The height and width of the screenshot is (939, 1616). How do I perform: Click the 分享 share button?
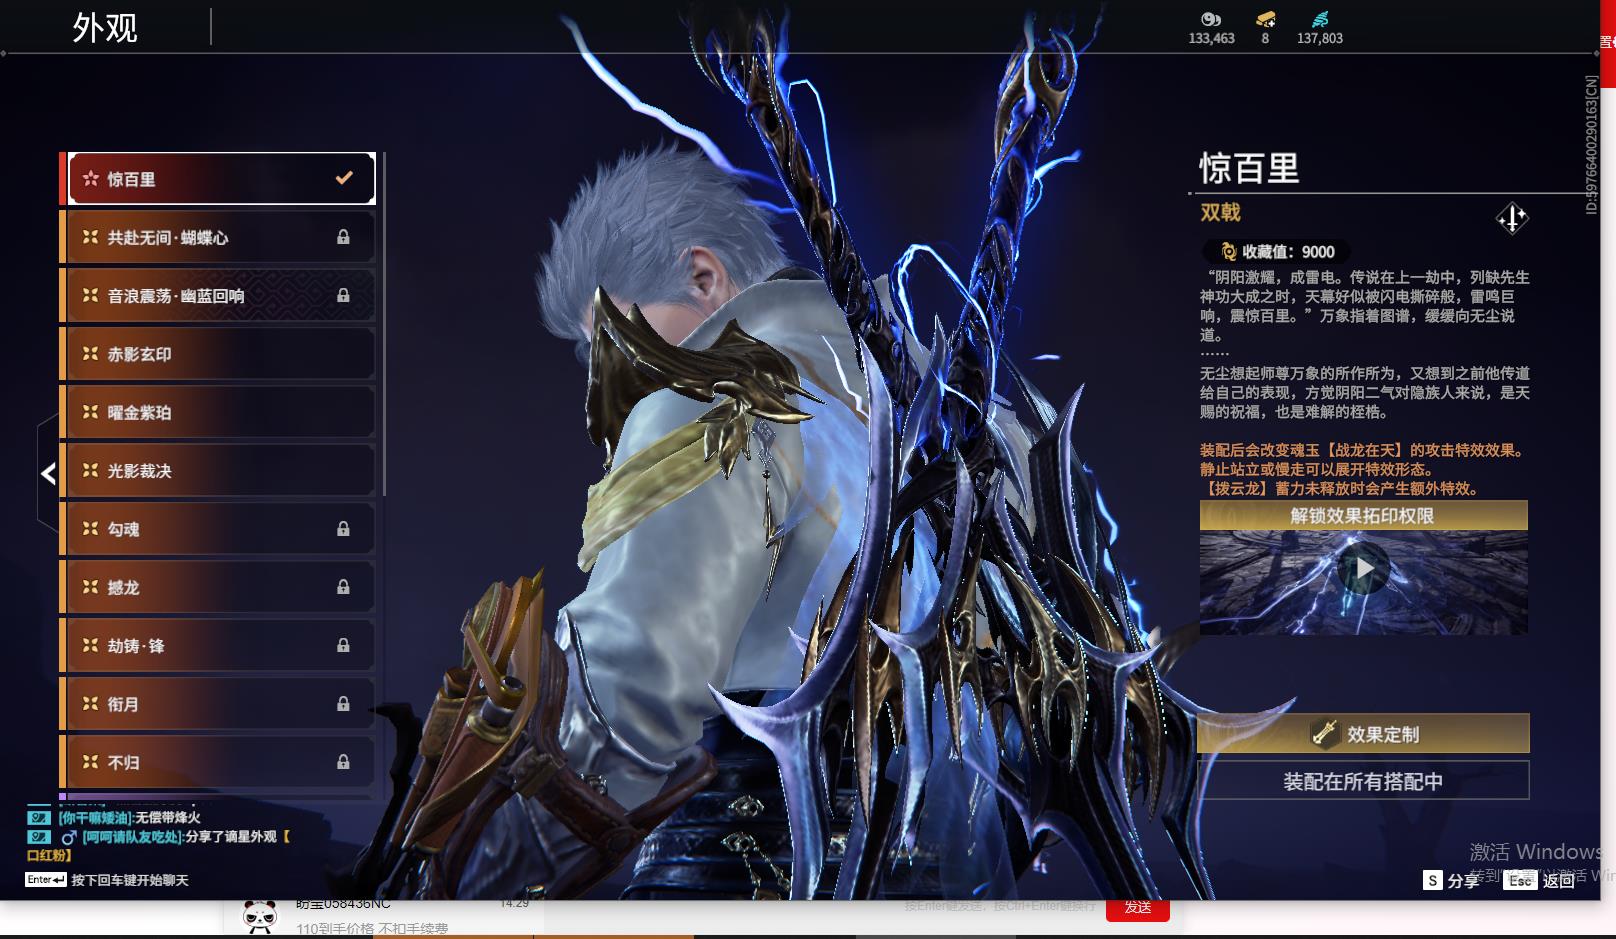1451,880
